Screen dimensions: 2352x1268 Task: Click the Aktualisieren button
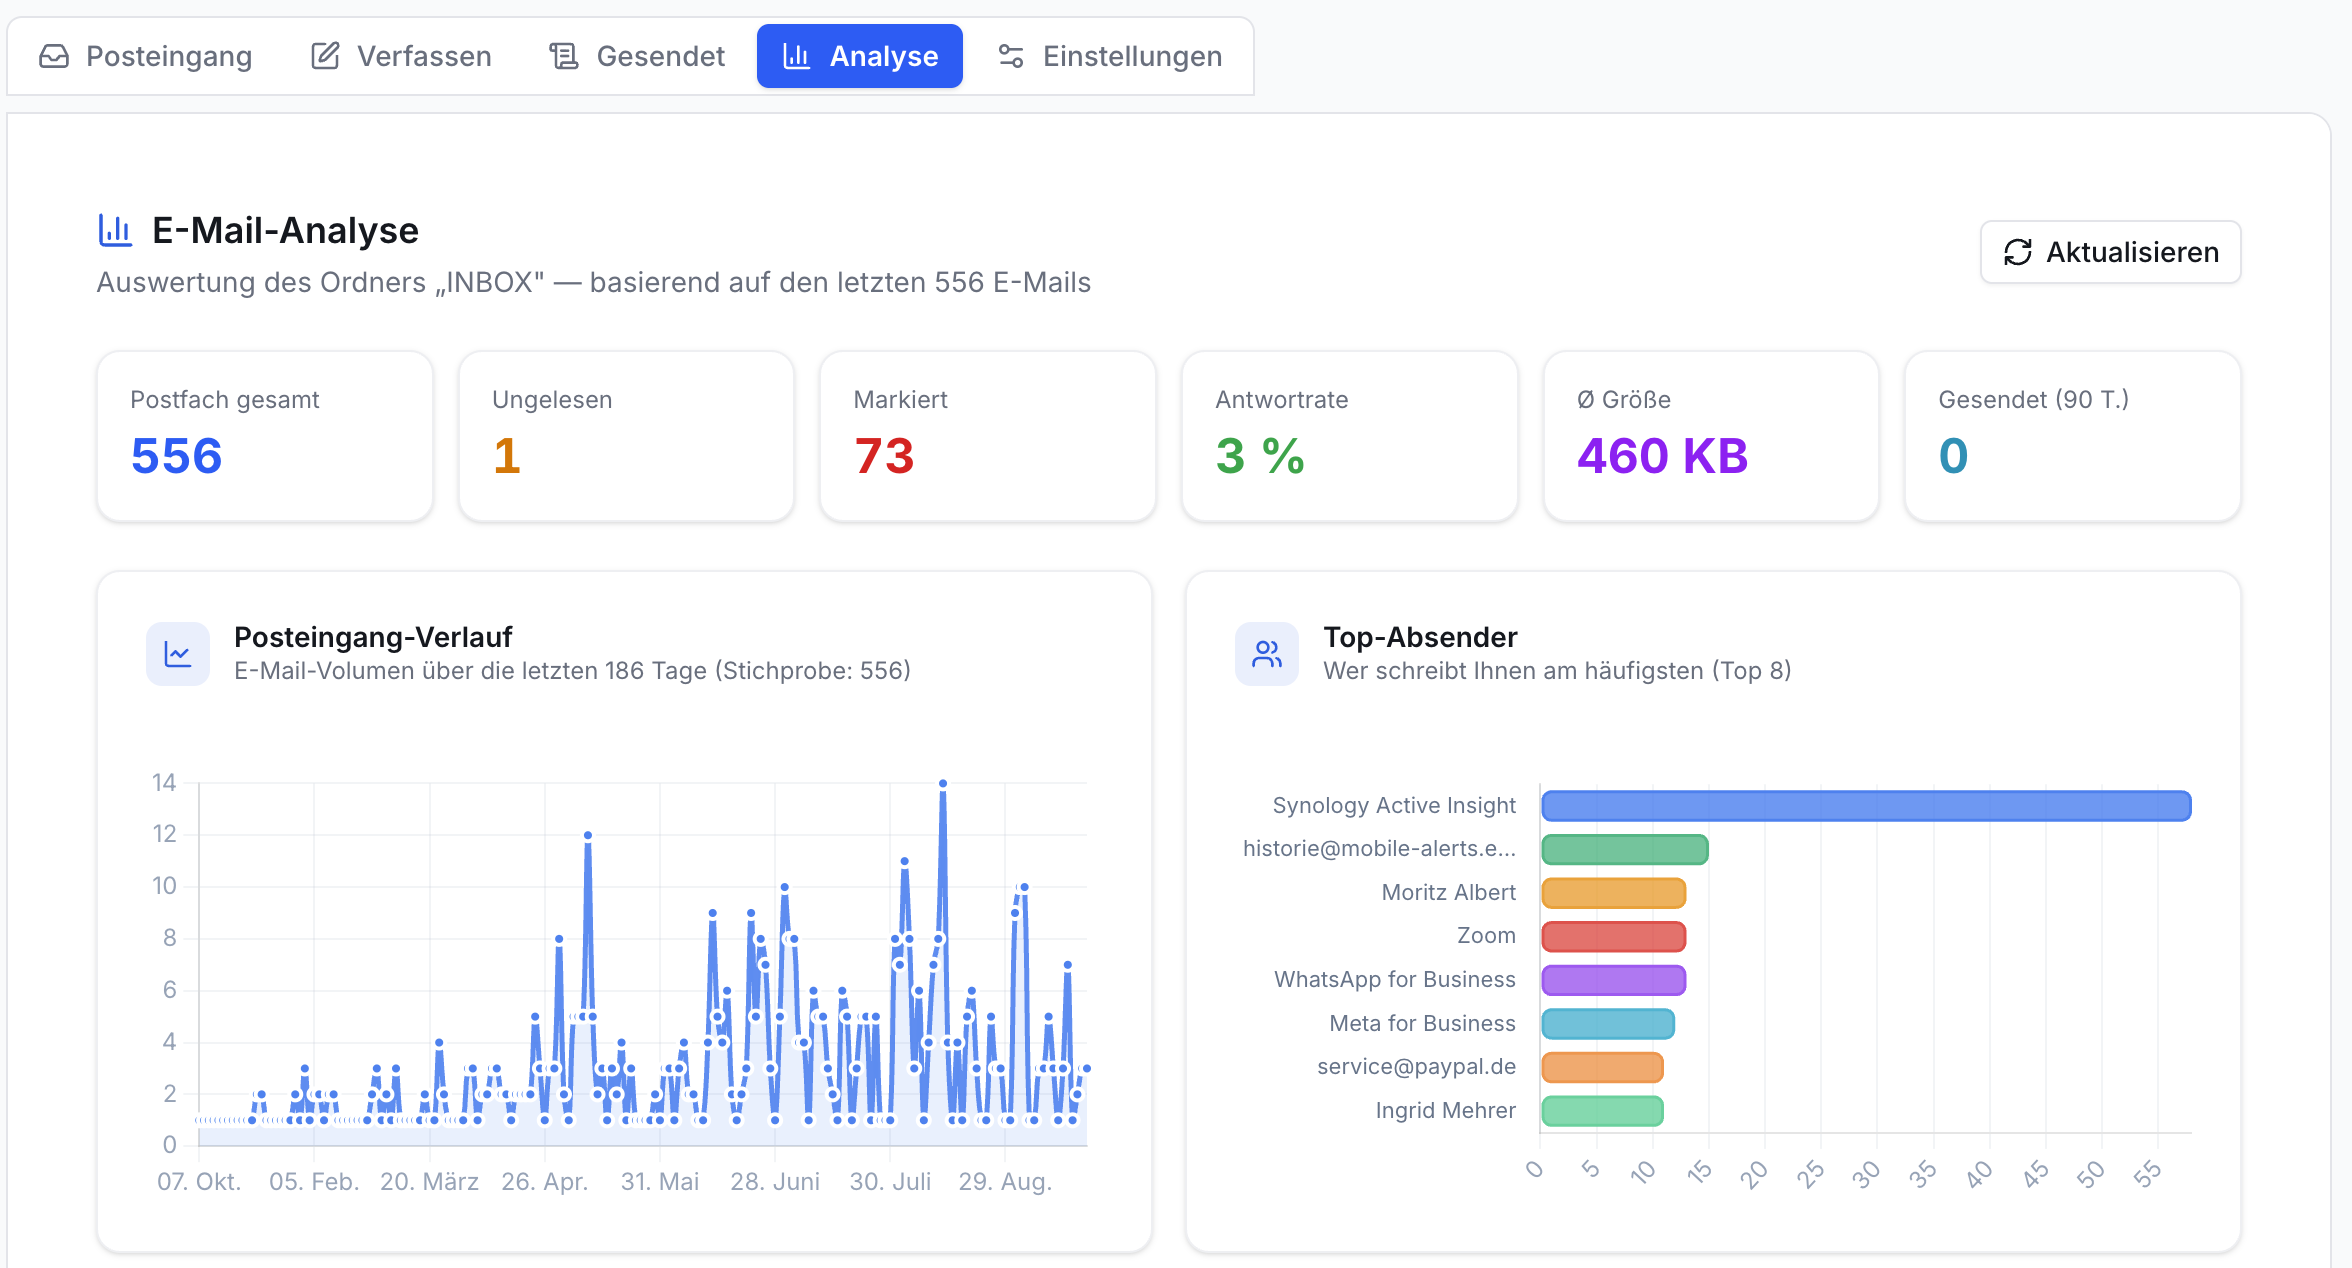(2110, 252)
